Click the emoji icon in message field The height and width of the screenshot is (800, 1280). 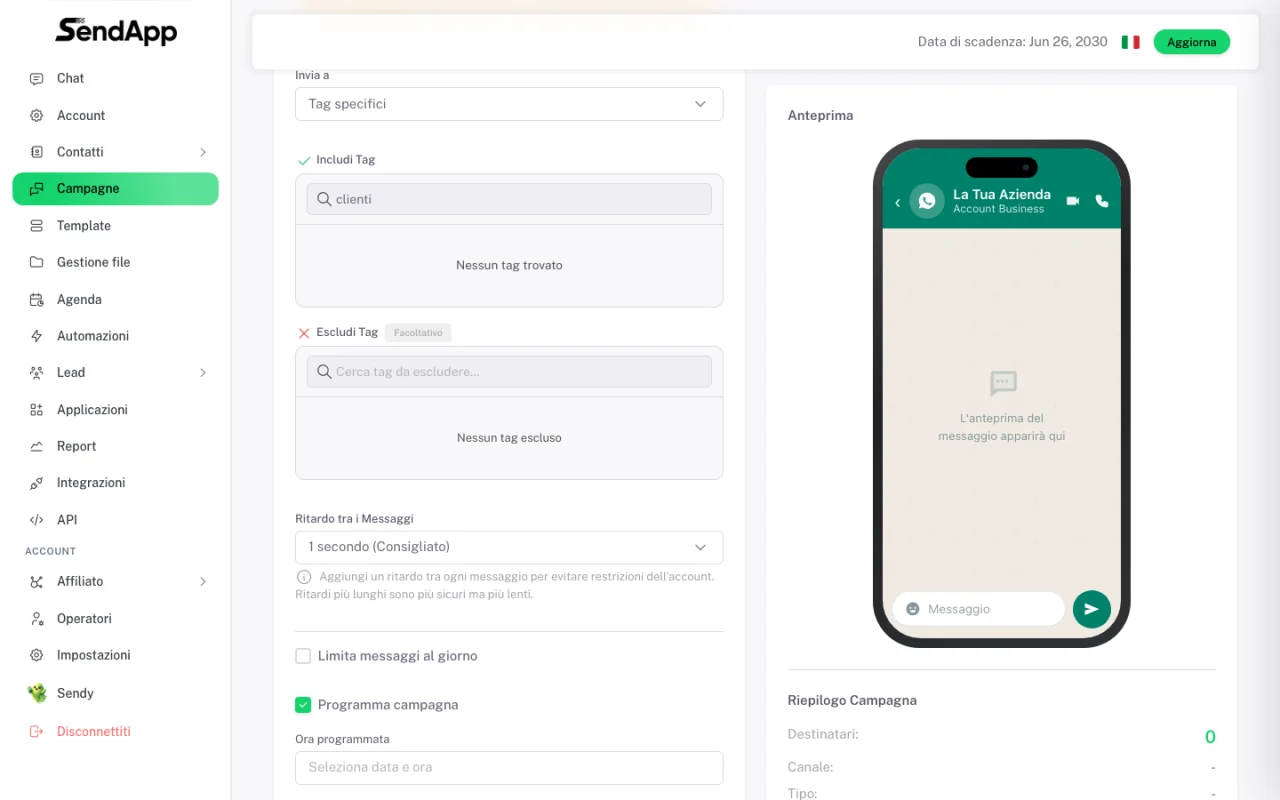point(912,609)
